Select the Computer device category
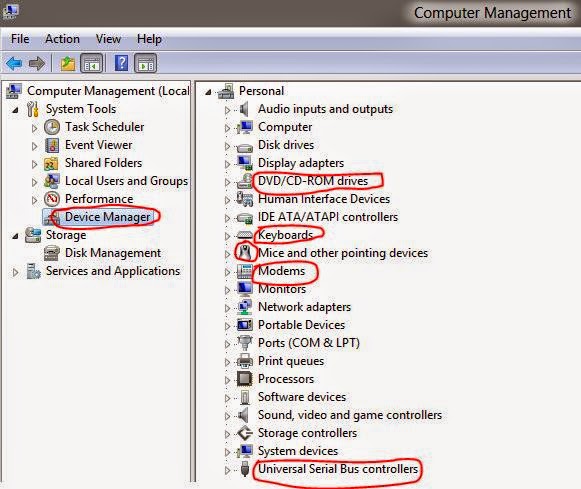581x489 pixels. (285, 127)
